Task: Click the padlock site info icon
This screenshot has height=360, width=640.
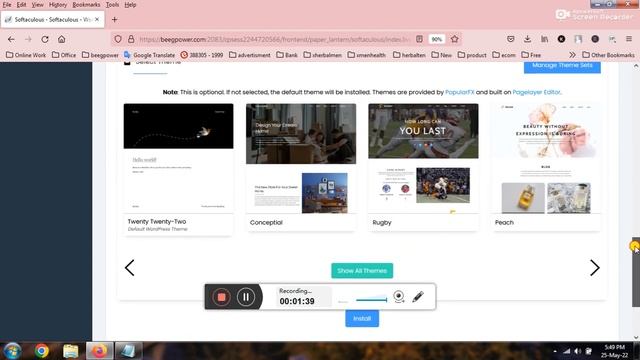Action: (x=131, y=39)
